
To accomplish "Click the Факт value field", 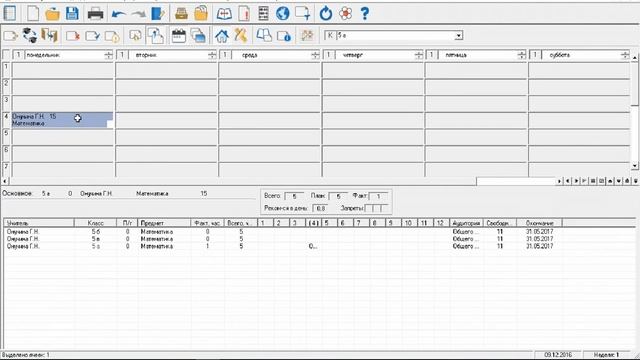I will click(x=378, y=196).
